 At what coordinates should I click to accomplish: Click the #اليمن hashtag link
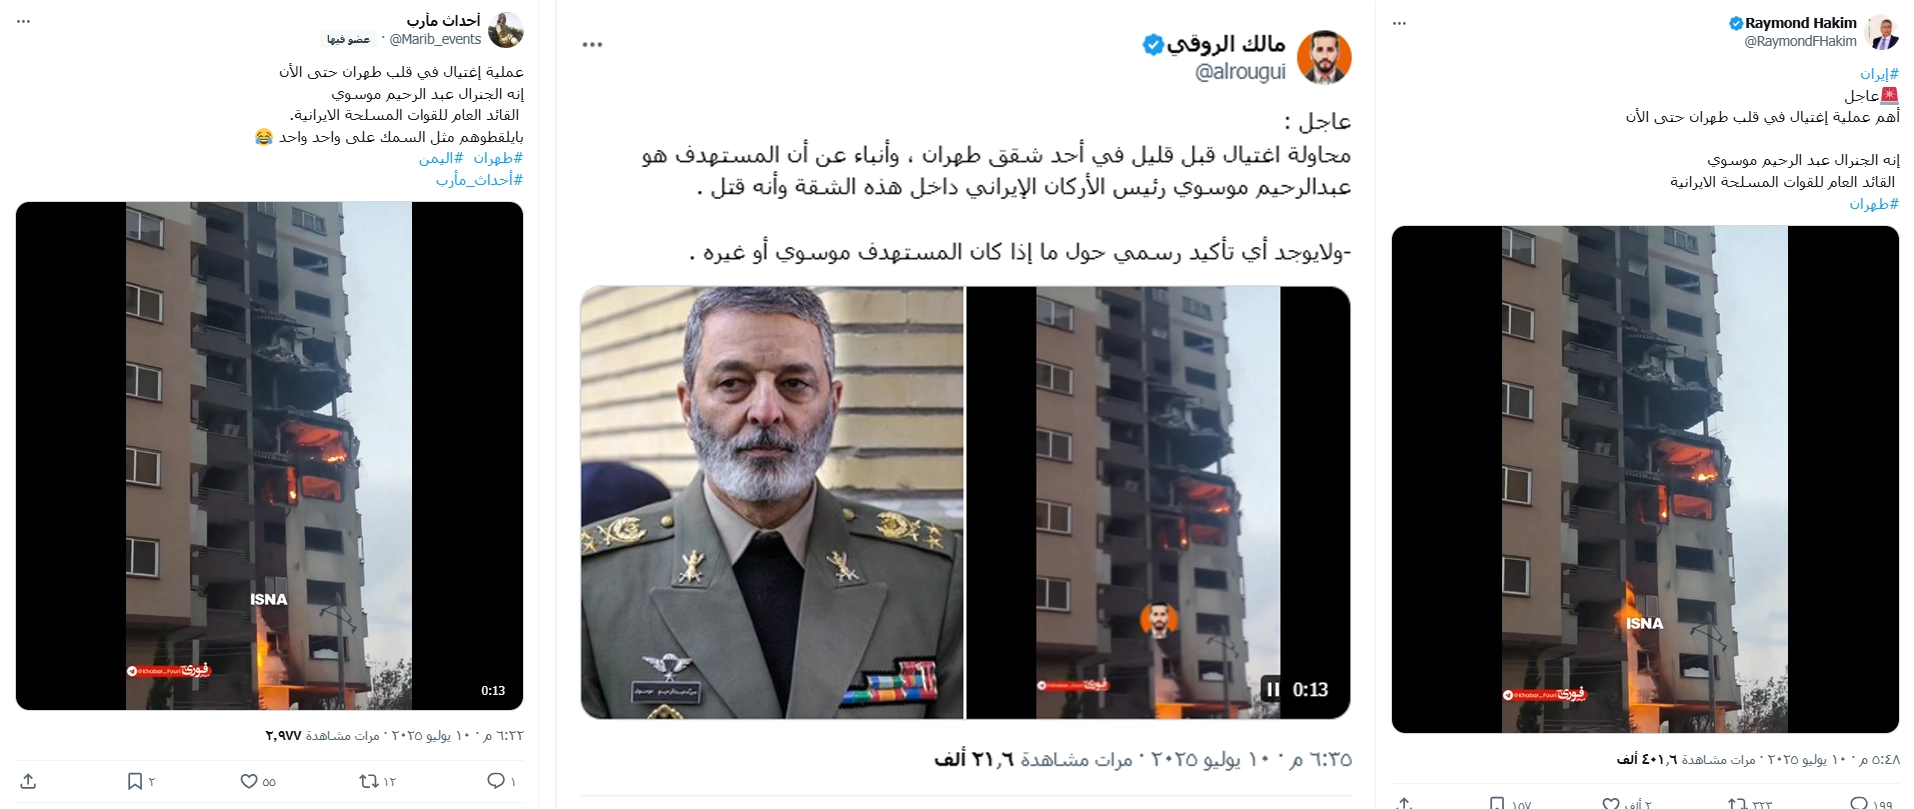(x=441, y=158)
